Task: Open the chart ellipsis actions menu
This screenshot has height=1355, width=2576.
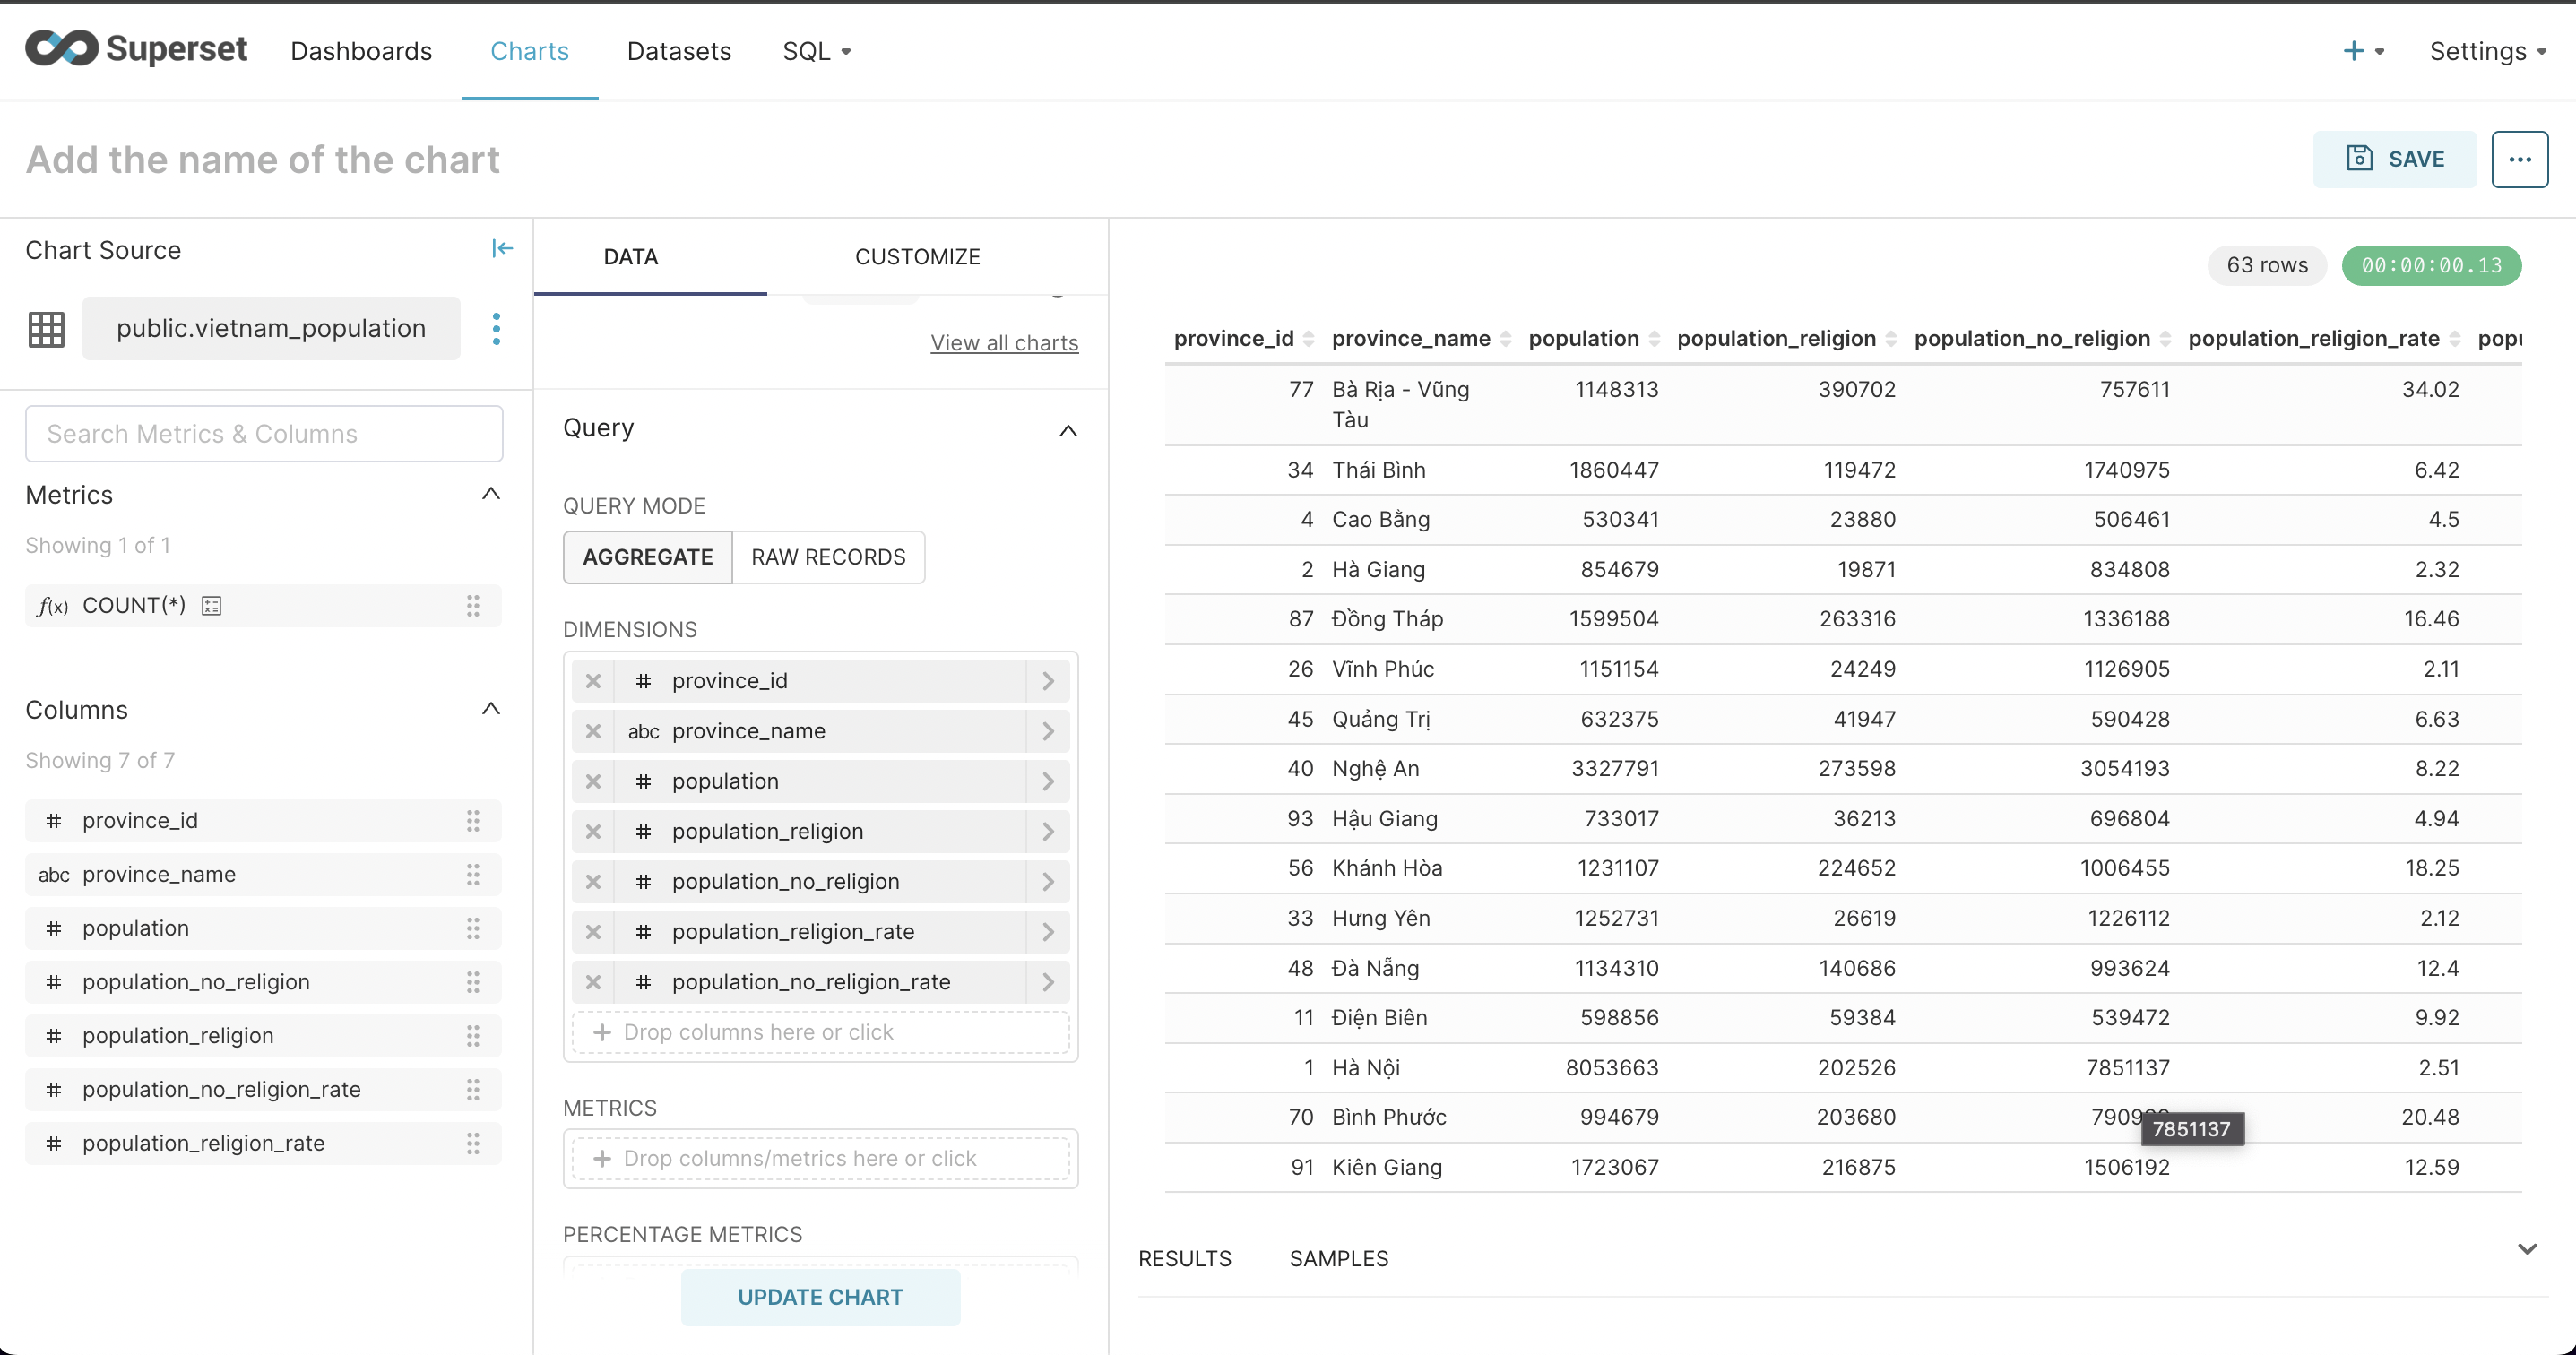Action: click(2519, 159)
